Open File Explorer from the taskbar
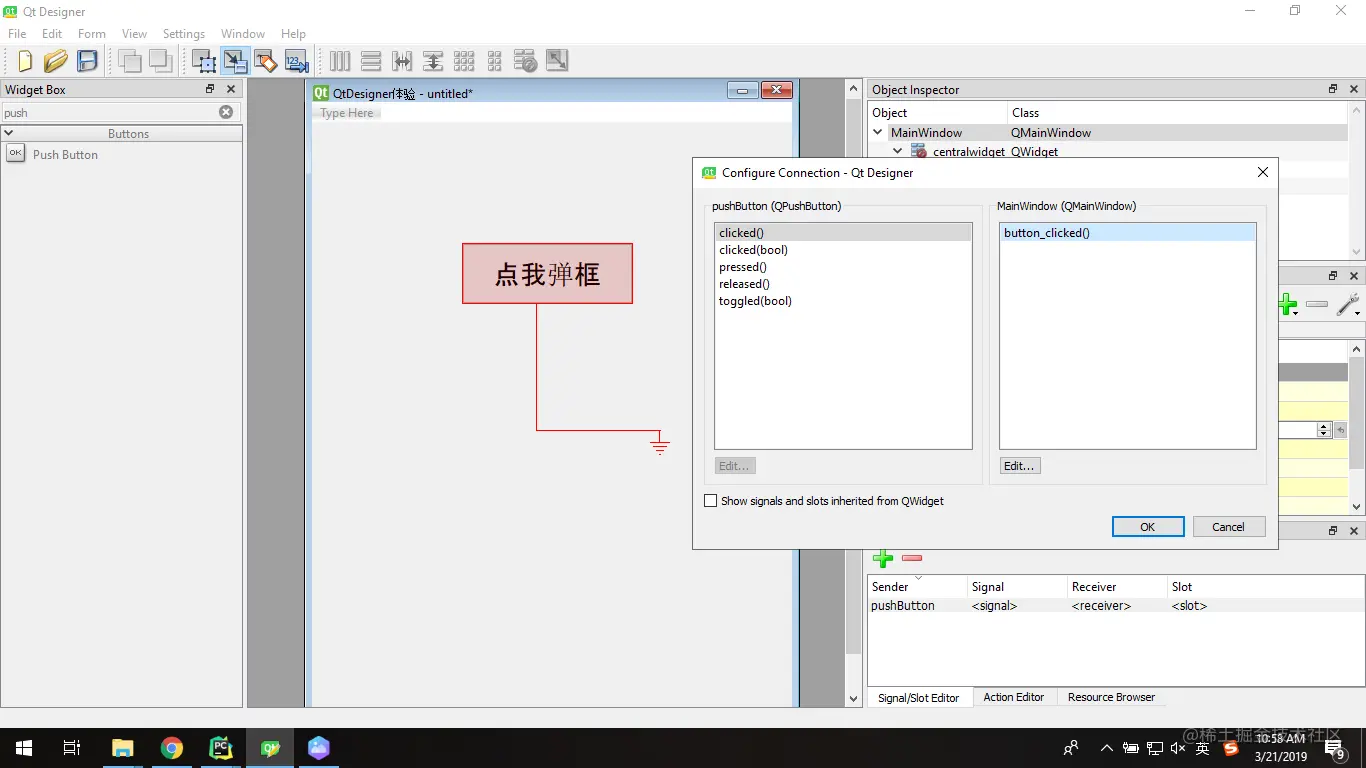1366x768 pixels. [x=123, y=748]
